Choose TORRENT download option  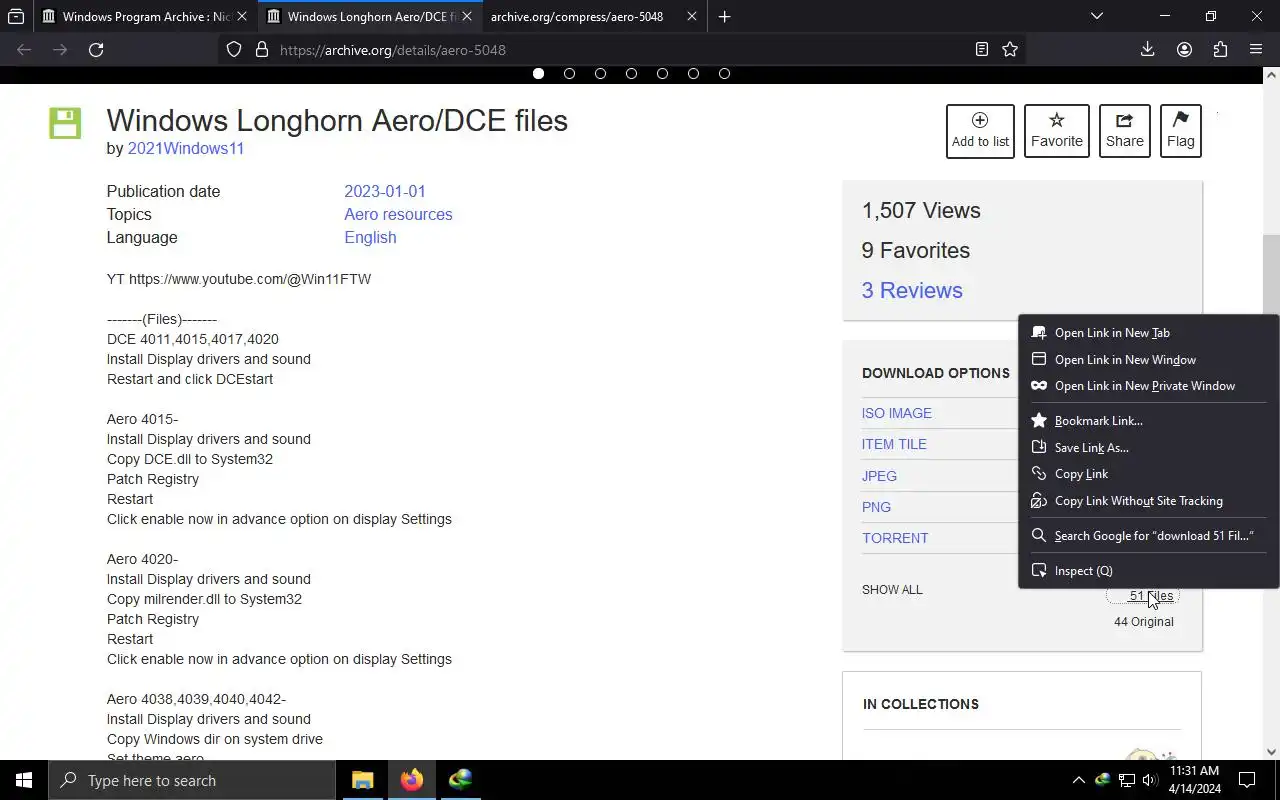[895, 538]
